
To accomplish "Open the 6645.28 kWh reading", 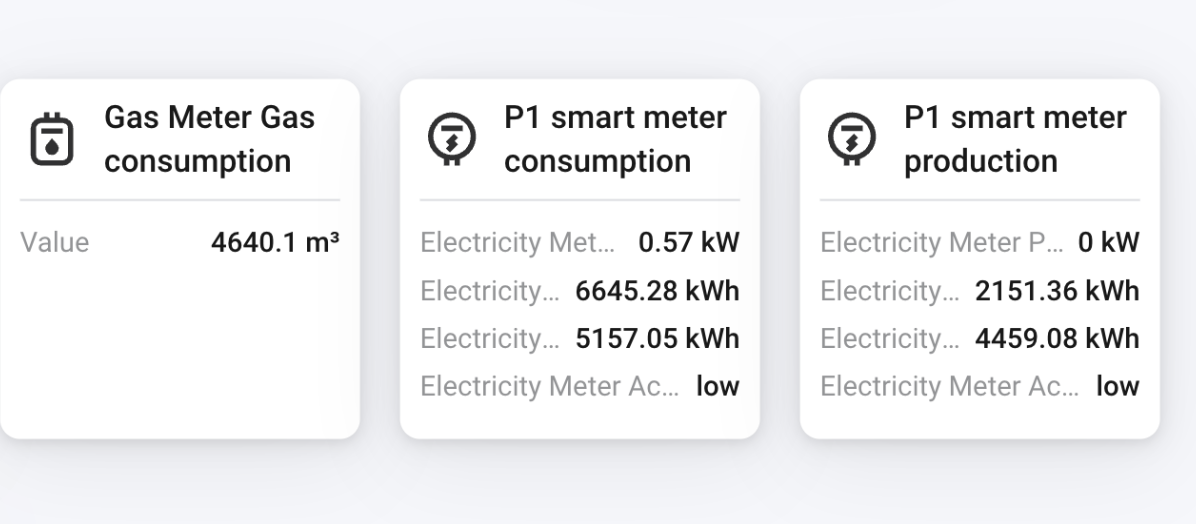I will click(657, 291).
